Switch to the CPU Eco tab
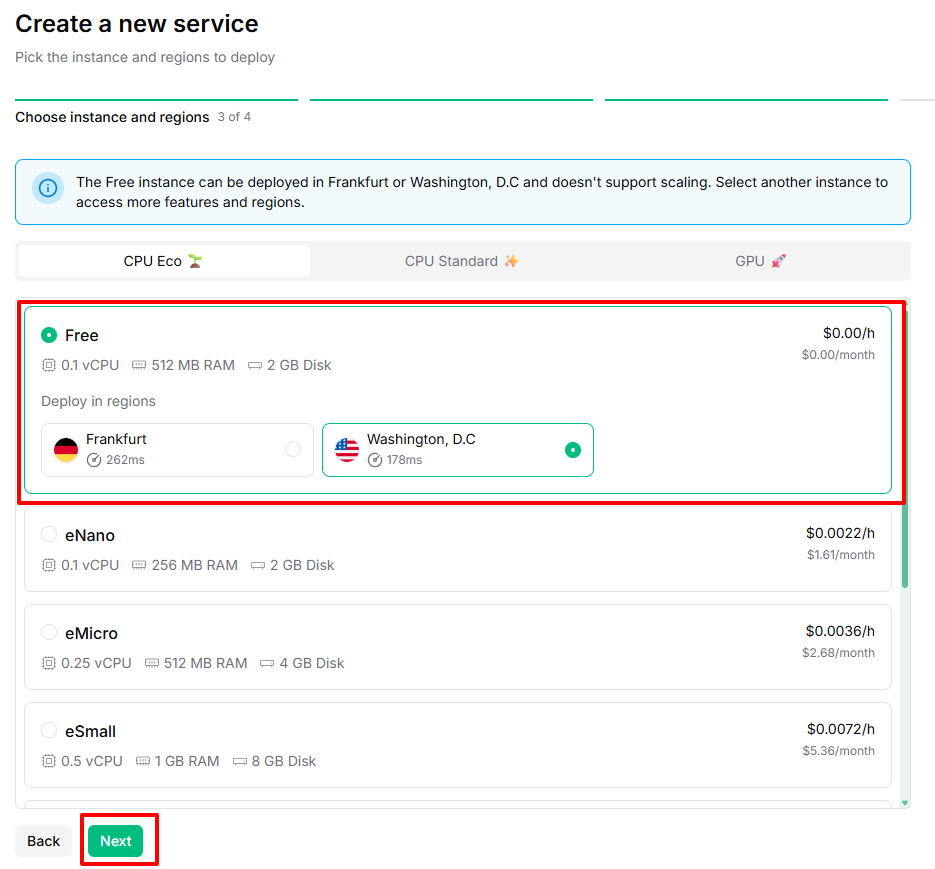Image resolution: width=935 pixels, height=869 pixels. pyautogui.click(x=163, y=261)
